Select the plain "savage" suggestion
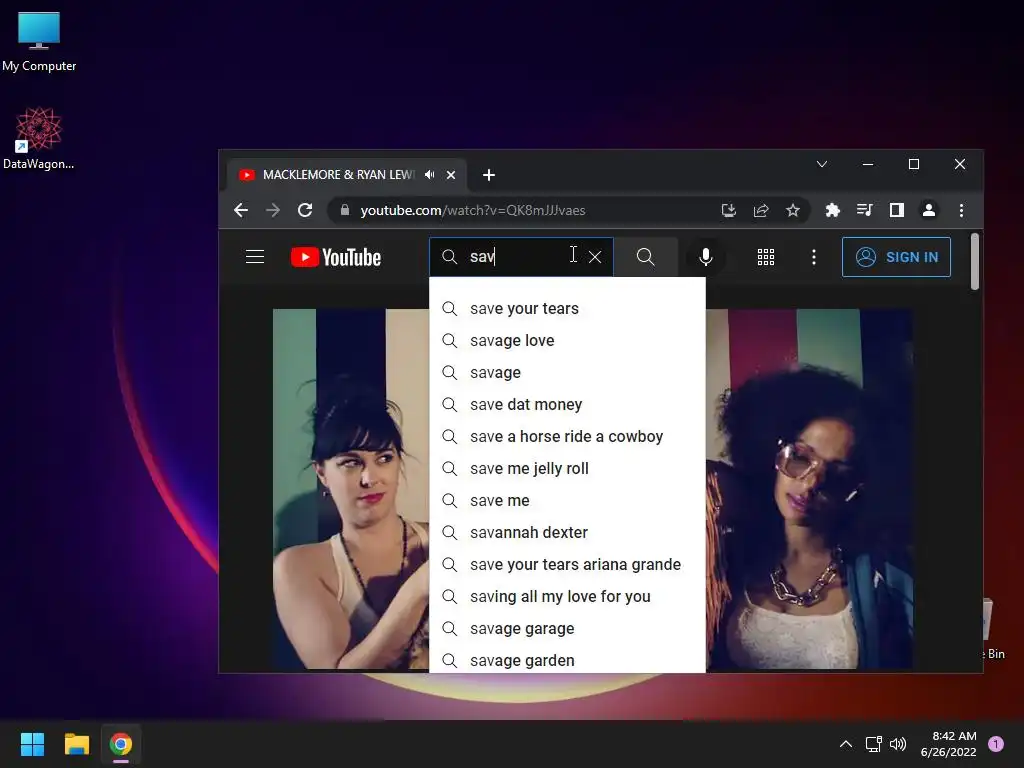 point(567,372)
